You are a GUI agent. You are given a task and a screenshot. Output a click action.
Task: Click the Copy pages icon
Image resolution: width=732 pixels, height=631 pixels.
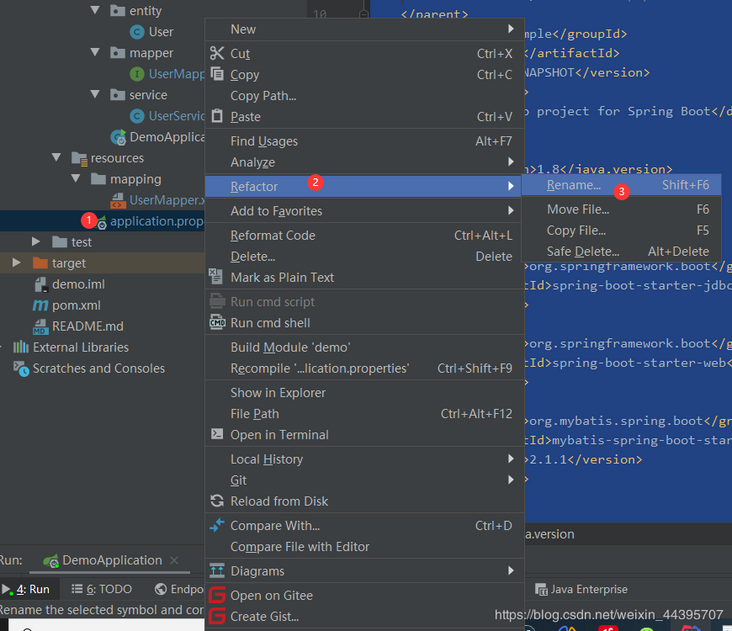(217, 74)
